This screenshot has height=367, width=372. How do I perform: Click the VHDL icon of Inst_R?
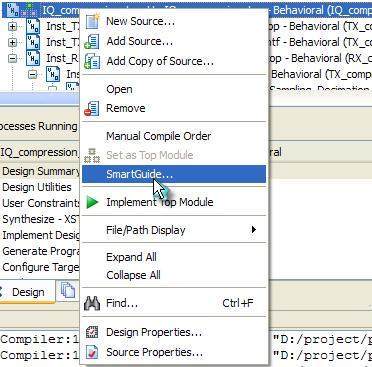(33, 58)
